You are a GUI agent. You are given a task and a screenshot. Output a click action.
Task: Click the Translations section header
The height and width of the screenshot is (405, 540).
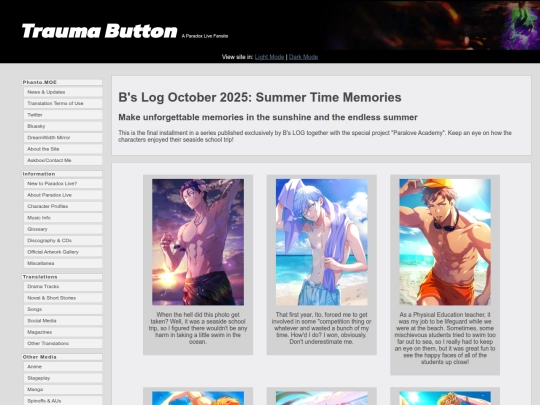point(62,277)
